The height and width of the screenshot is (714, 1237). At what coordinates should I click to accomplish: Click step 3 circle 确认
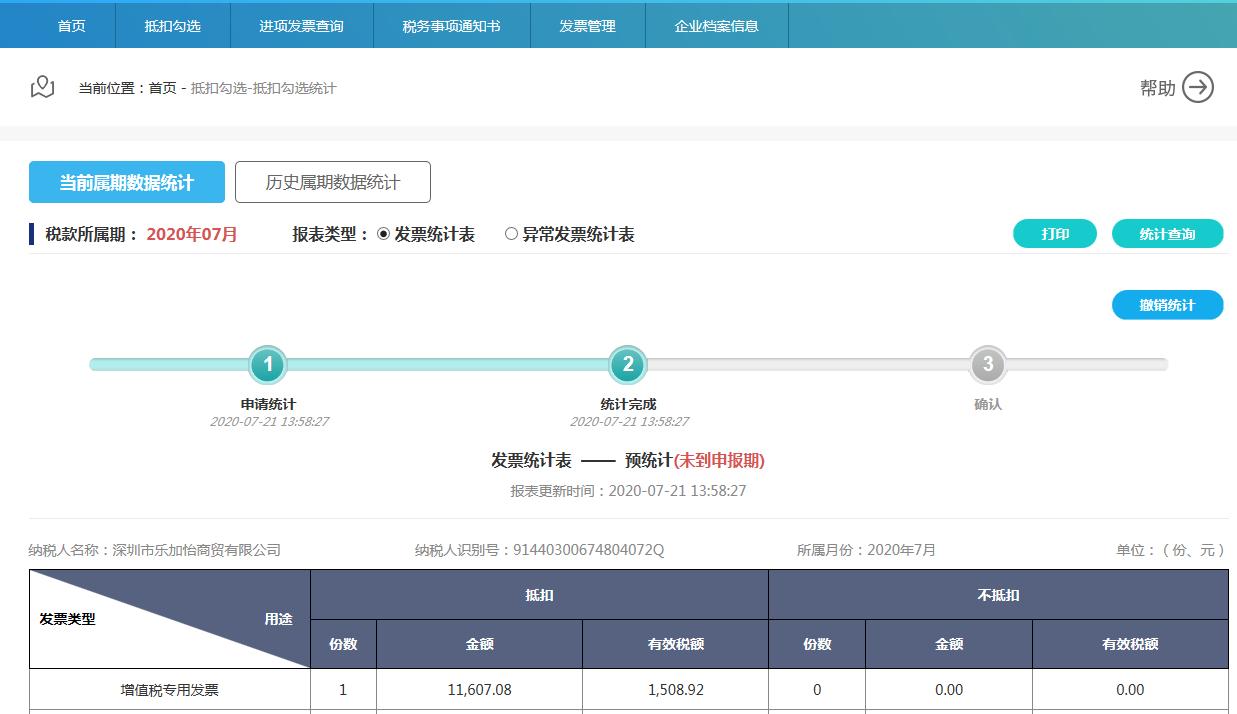pyautogui.click(x=988, y=364)
